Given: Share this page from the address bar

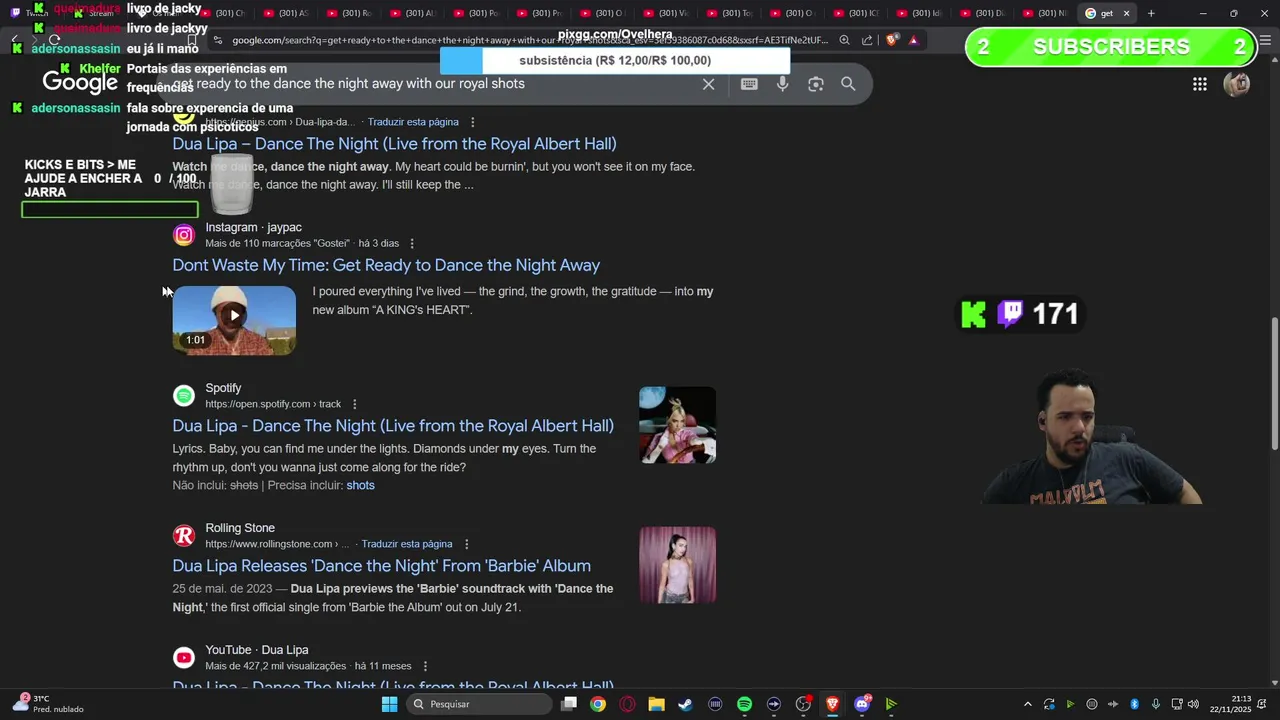Looking at the screenshot, I should (867, 40).
